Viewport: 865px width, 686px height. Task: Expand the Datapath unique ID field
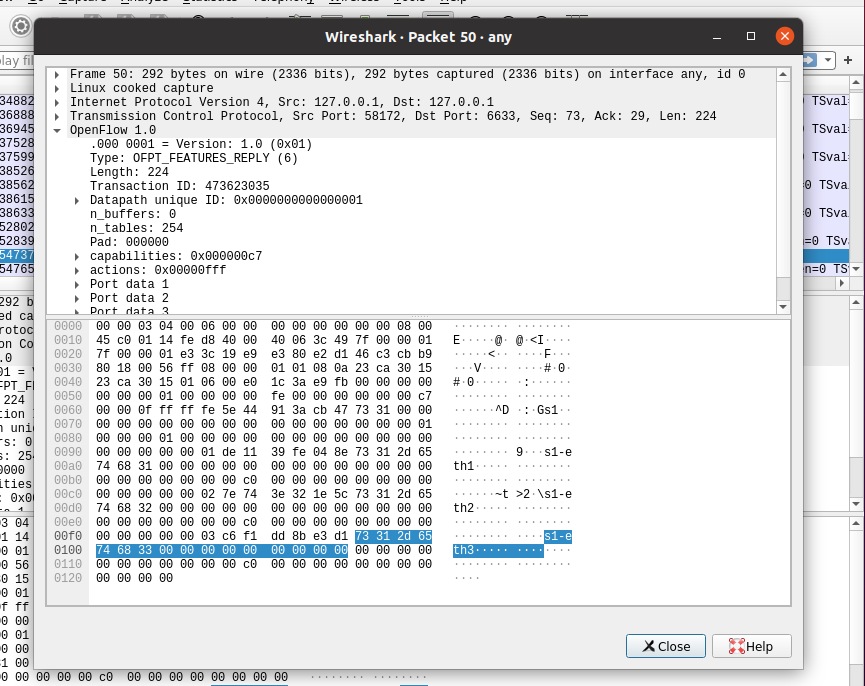tap(77, 201)
